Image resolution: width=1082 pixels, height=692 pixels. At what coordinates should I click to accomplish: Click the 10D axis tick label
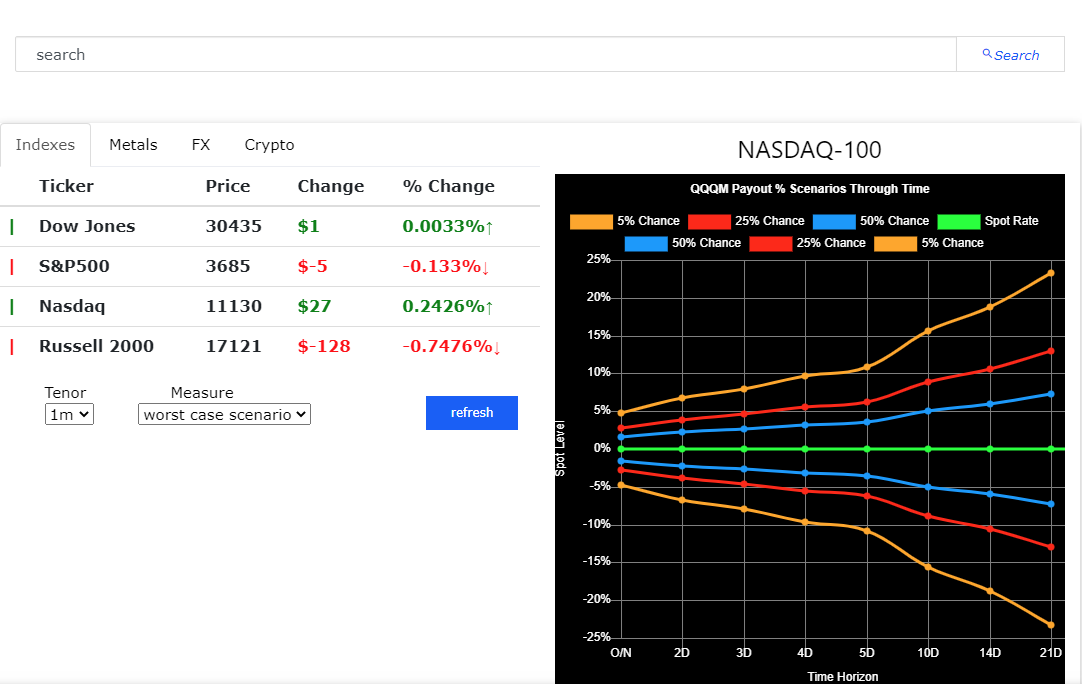pyautogui.click(x=928, y=653)
